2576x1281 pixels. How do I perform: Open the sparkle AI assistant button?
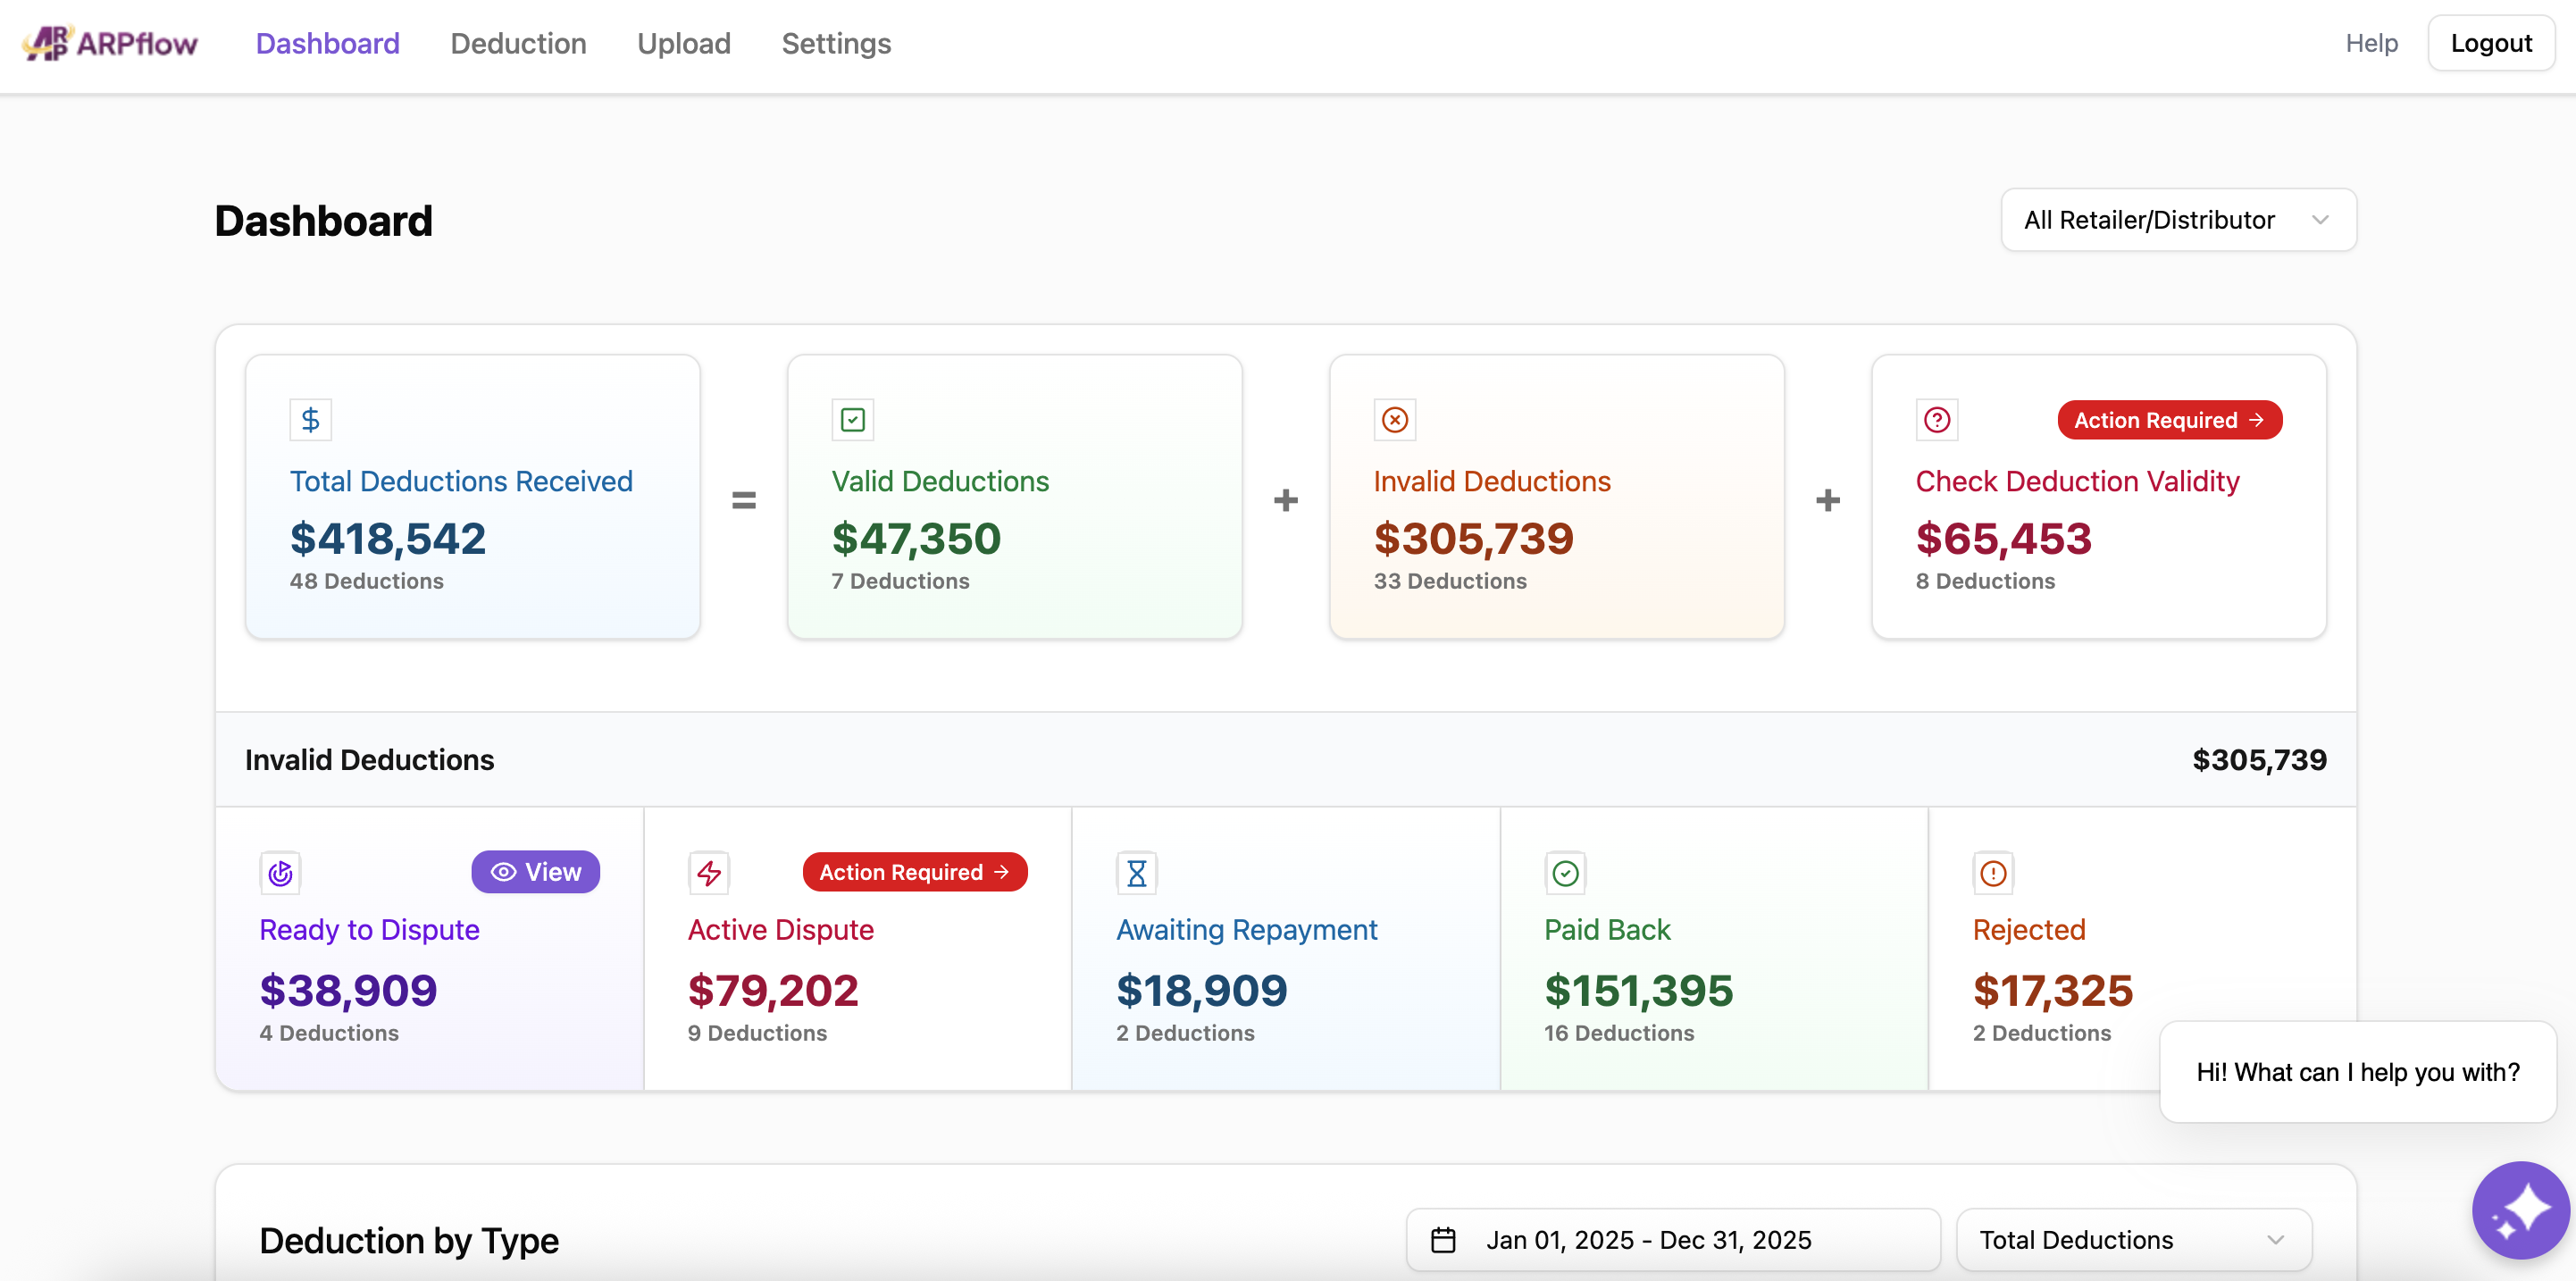pyautogui.click(x=2520, y=1209)
